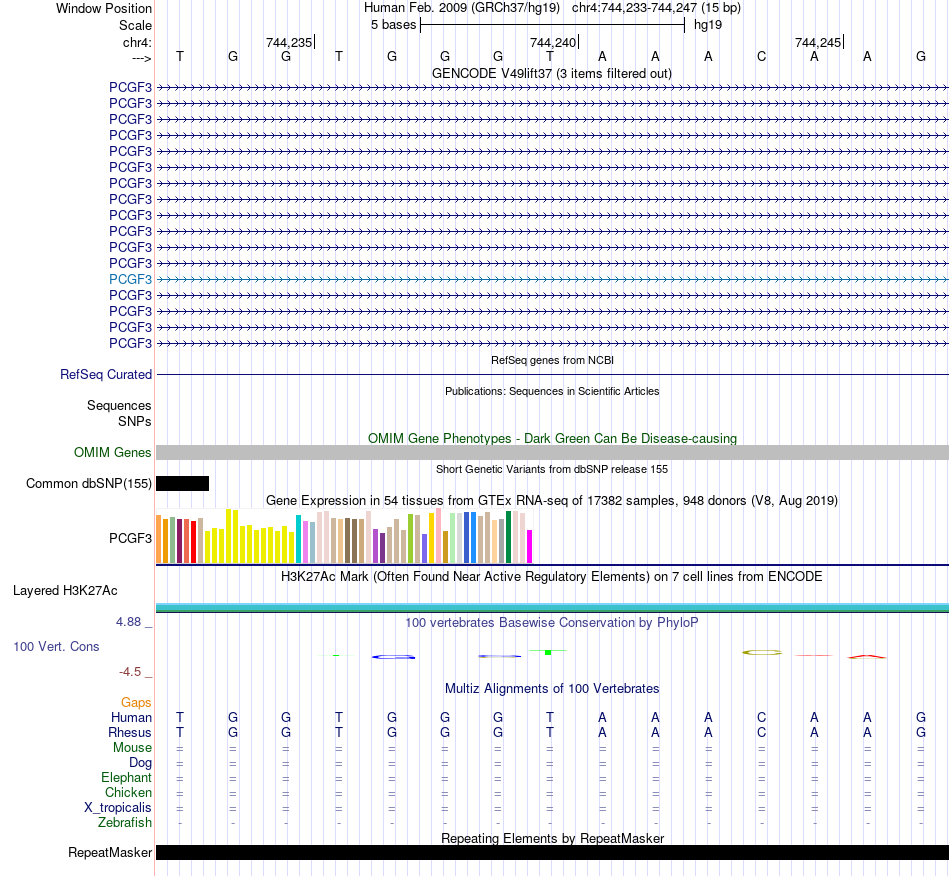This screenshot has width=950, height=876.
Task: Click the Rhesus species alignment label
Action: click(x=130, y=732)
